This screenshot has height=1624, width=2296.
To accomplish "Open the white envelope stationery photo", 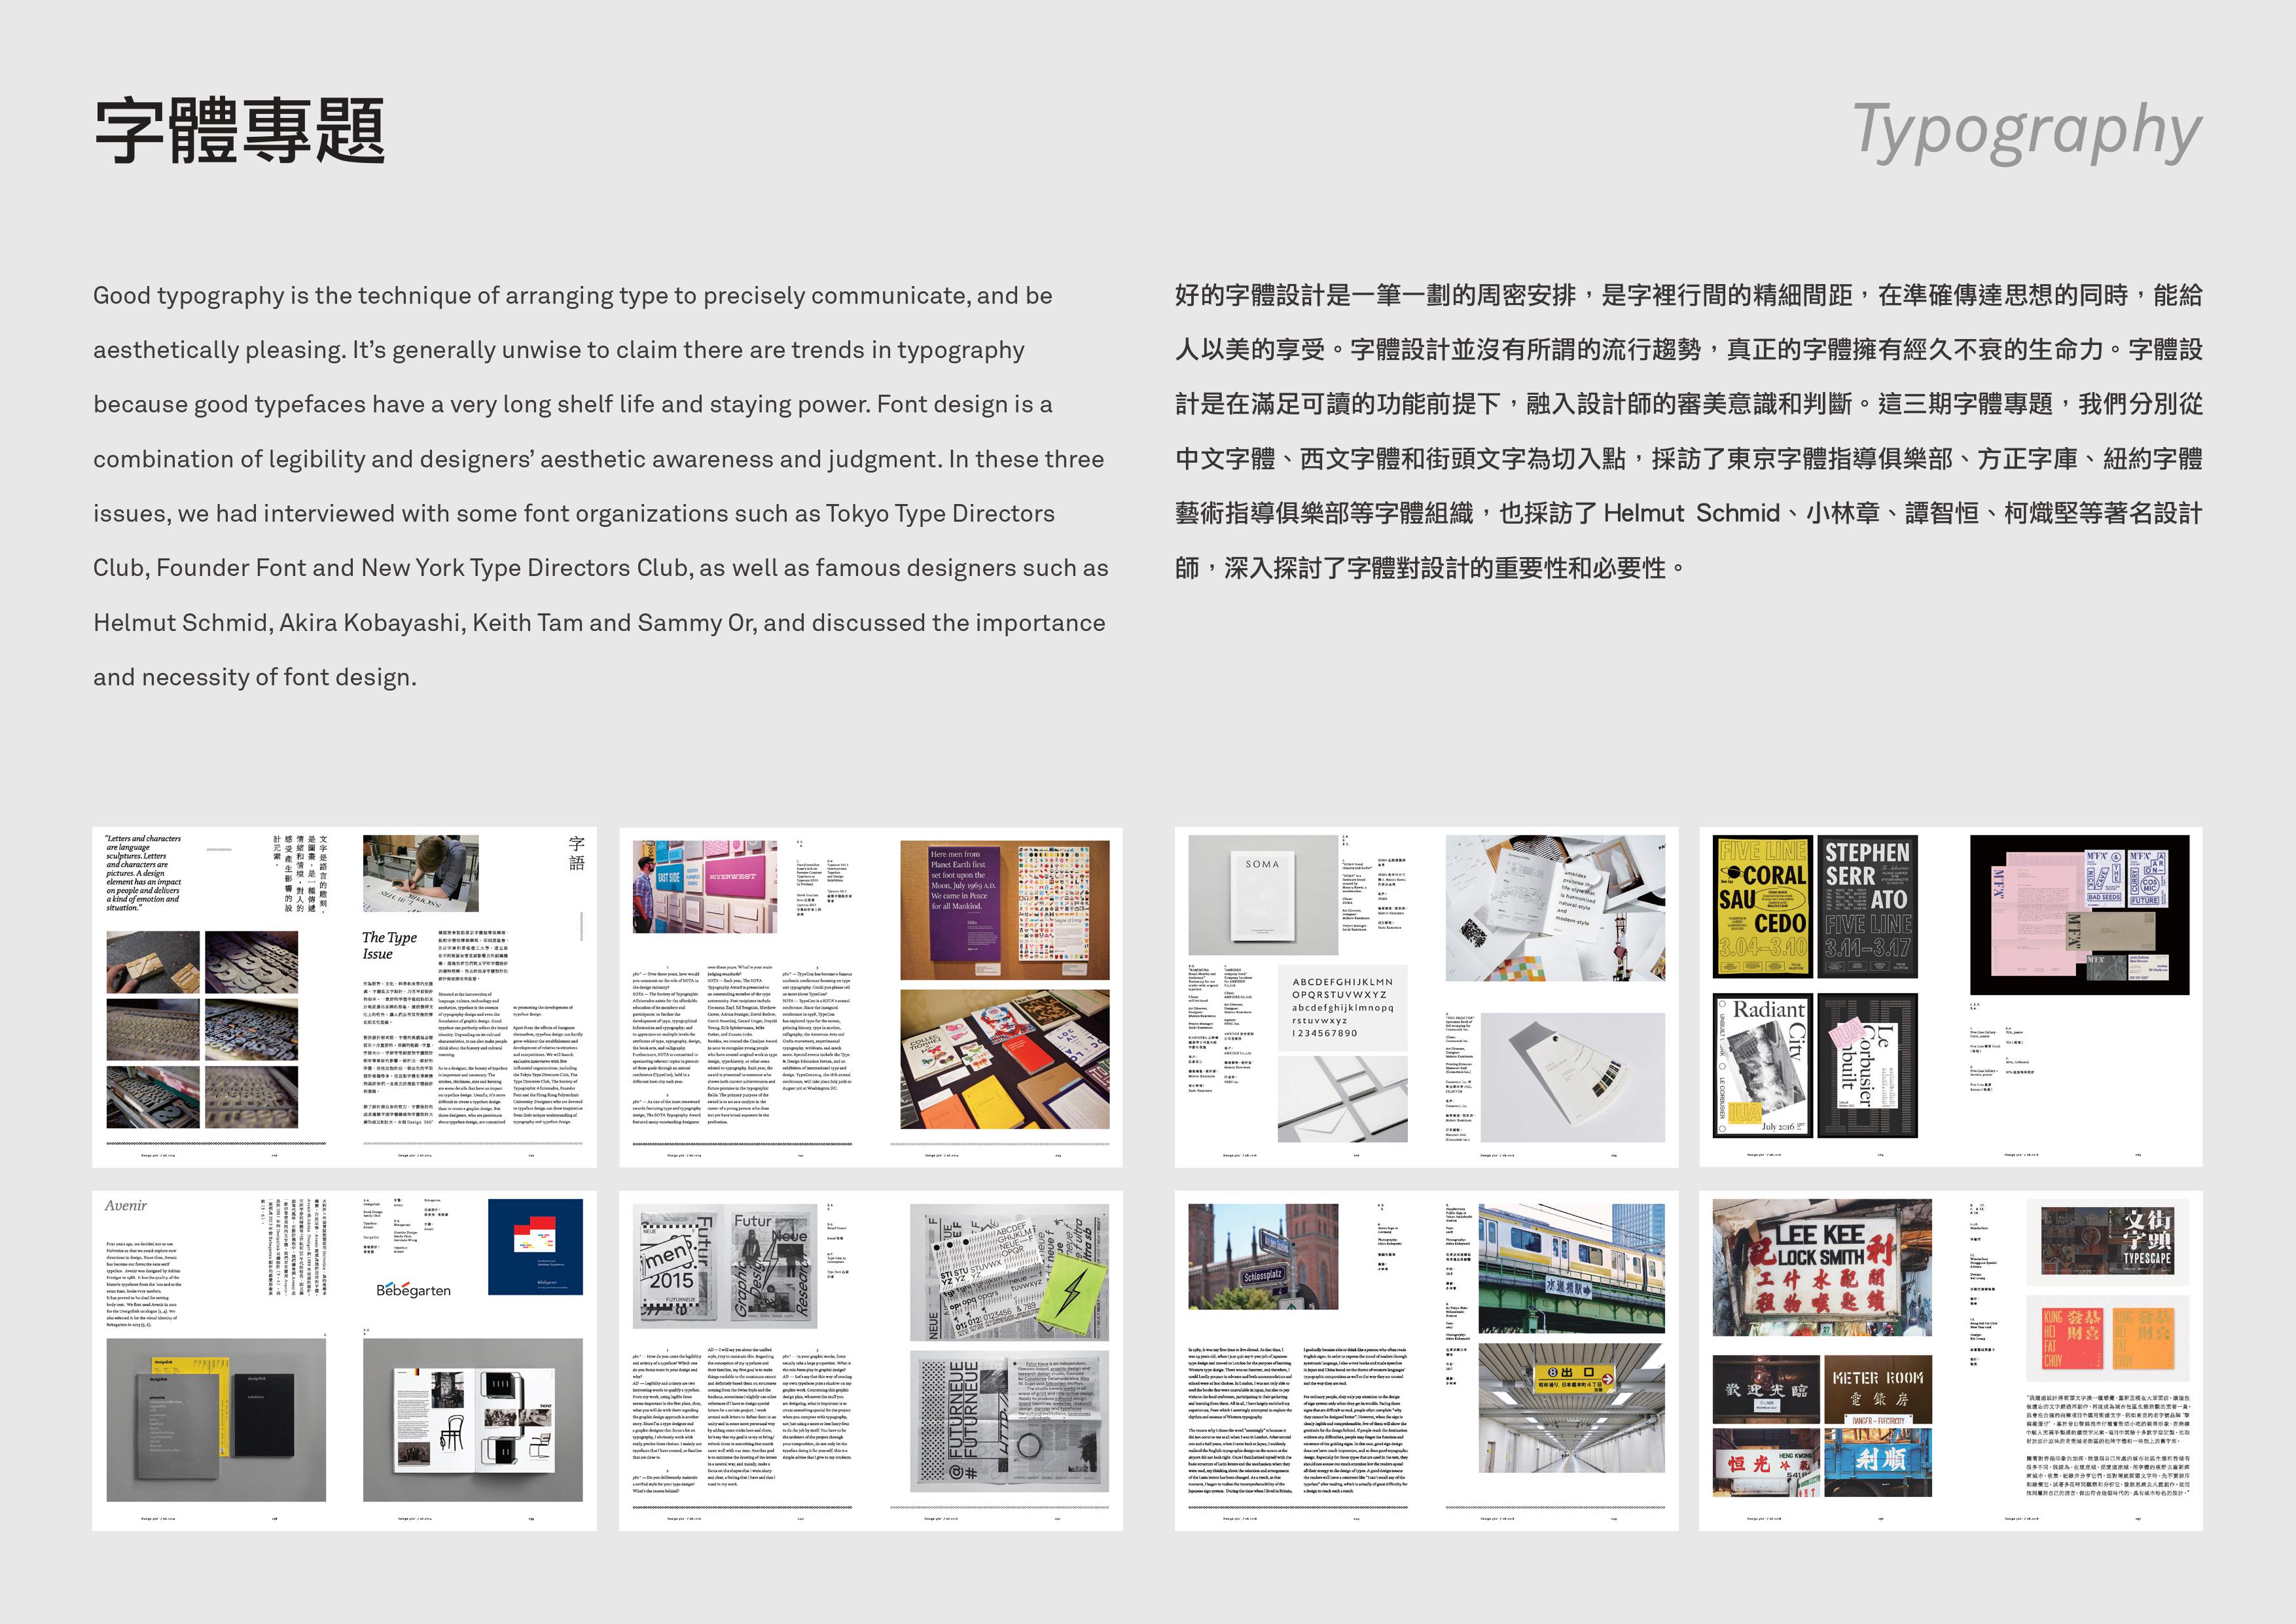I will click(1343, 1099).
